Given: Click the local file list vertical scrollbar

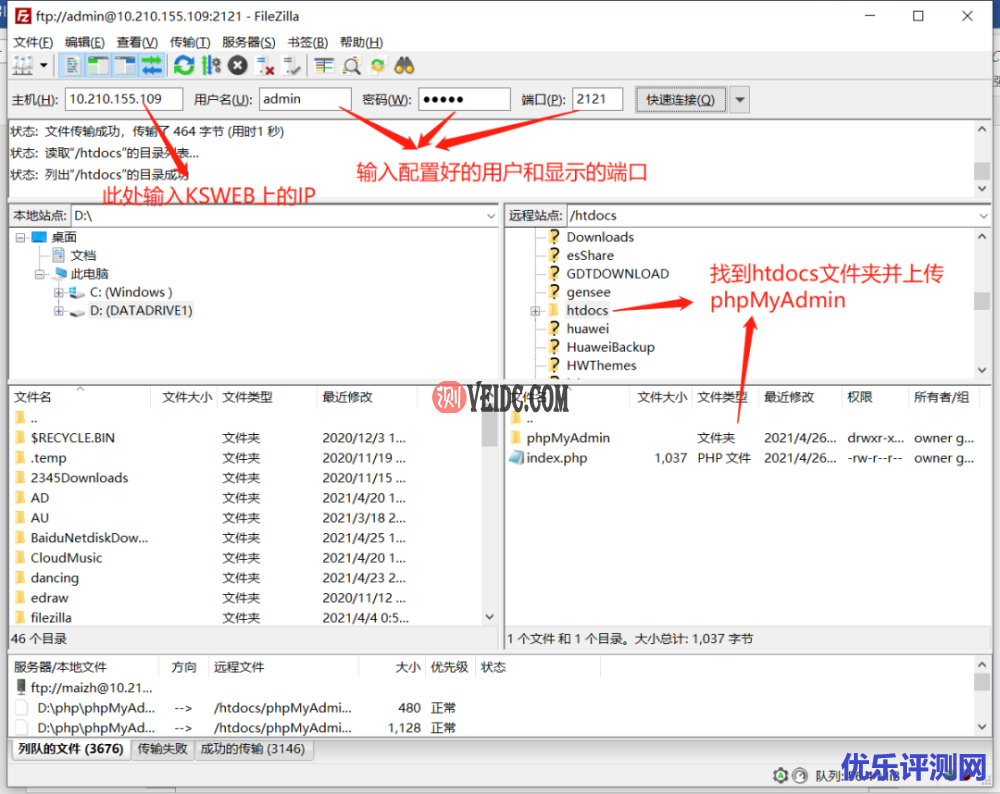Looking at the screenshot, I should click(489, 520).
